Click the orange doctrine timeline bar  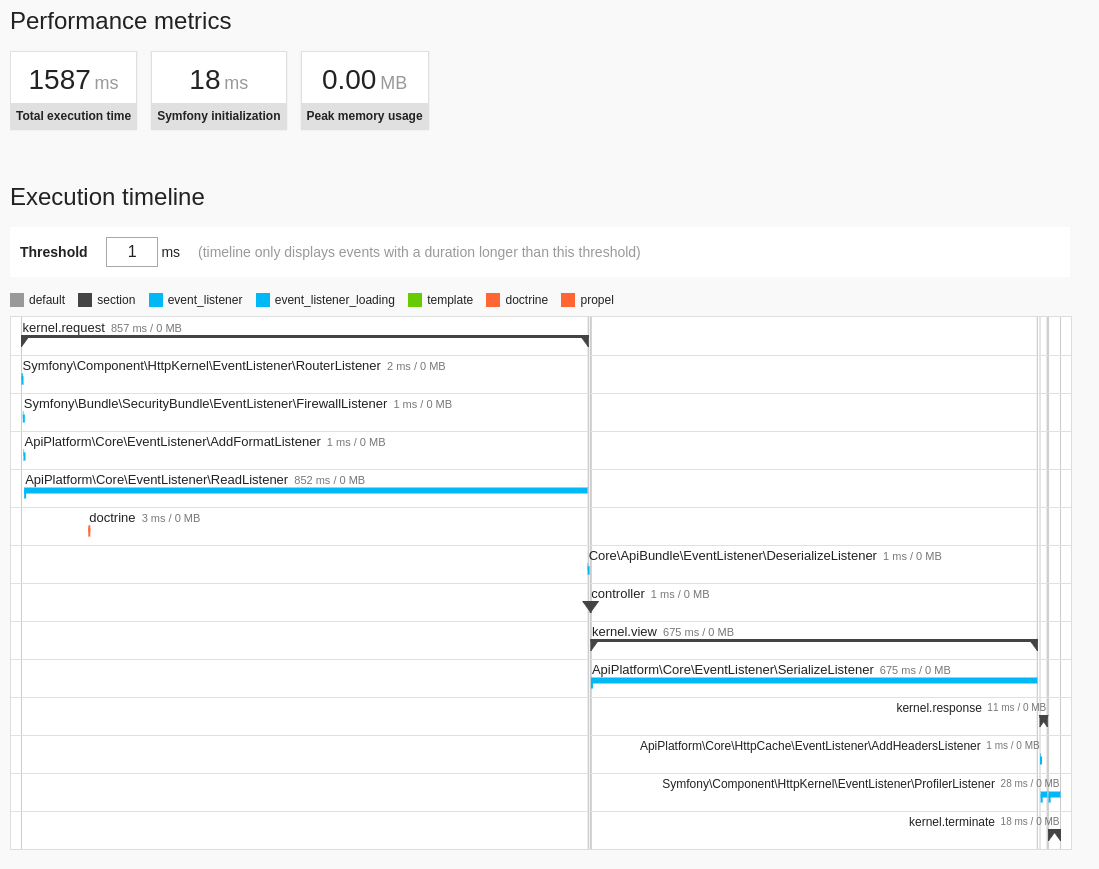[89, 529]
